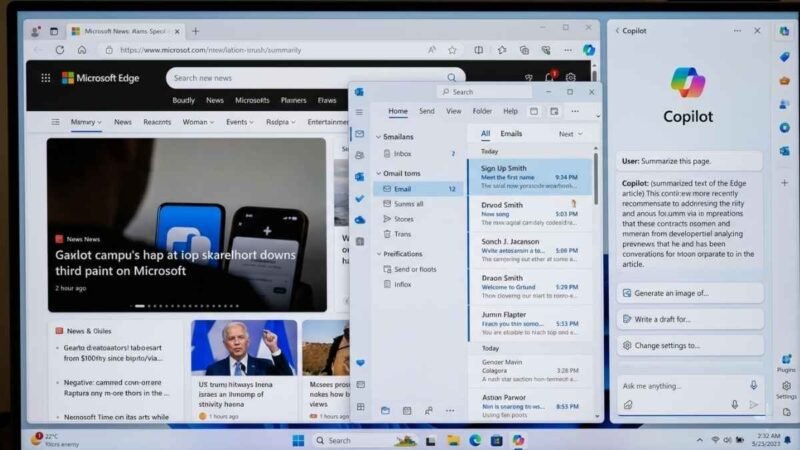
Task: Open the To Do checkmark in Outlook sidebar
Action: tap(360, 198)
